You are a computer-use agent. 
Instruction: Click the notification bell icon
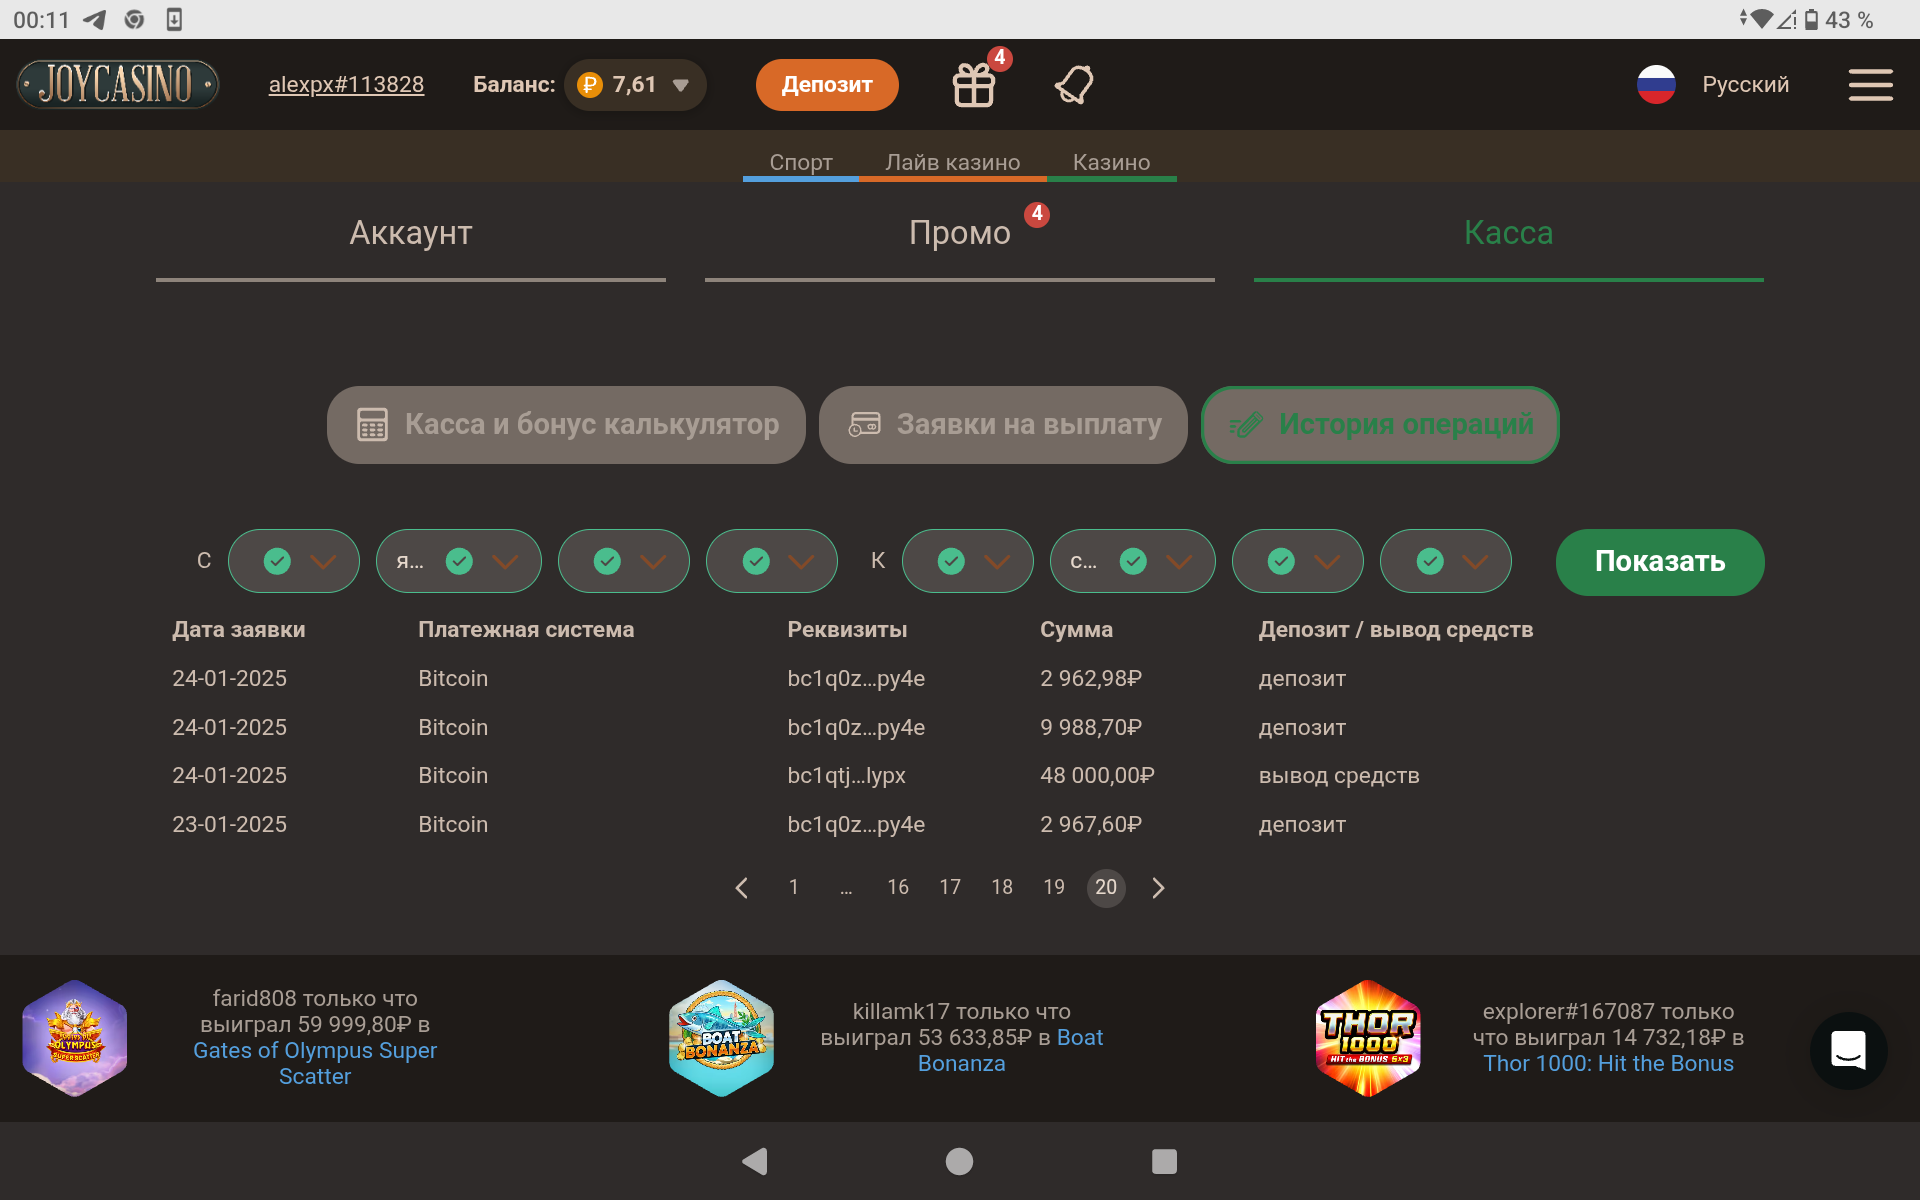(1074, 85)
